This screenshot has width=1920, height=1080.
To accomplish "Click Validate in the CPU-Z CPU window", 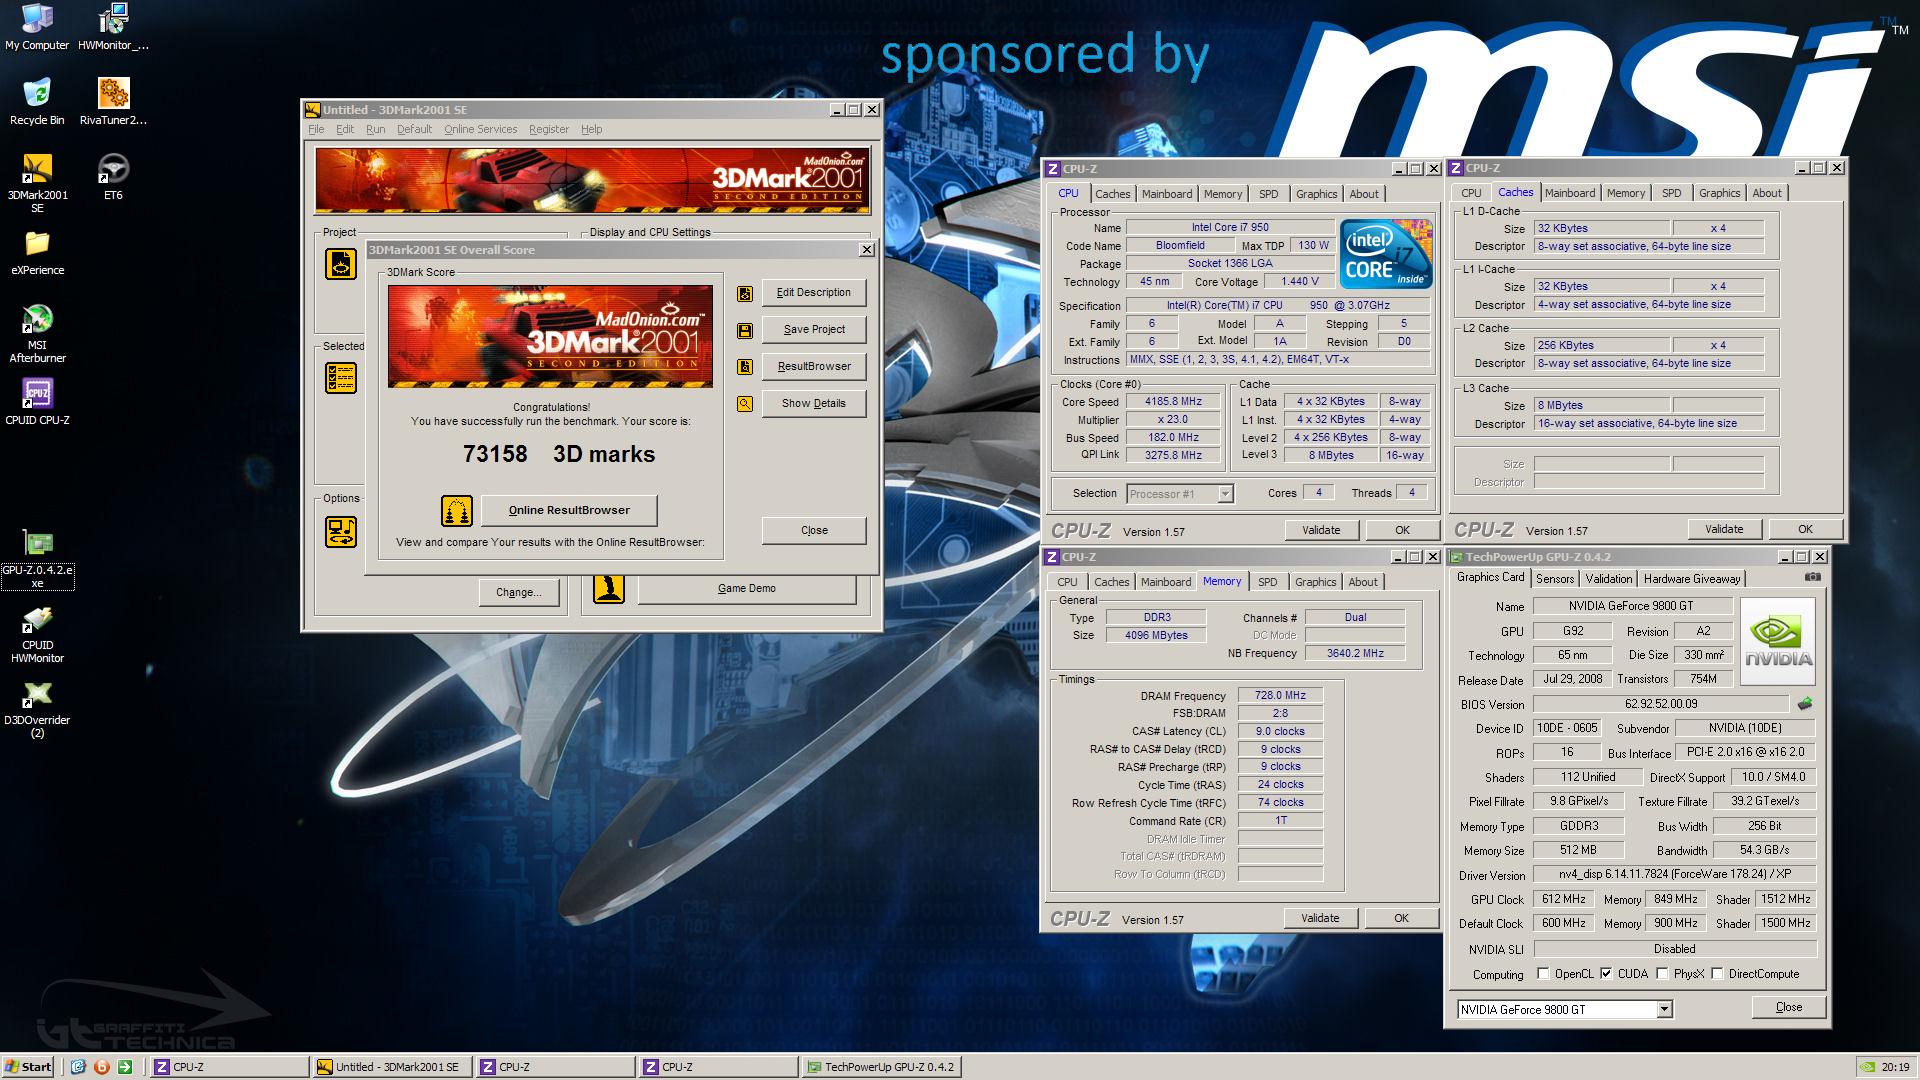I will tap(1321, 531).
